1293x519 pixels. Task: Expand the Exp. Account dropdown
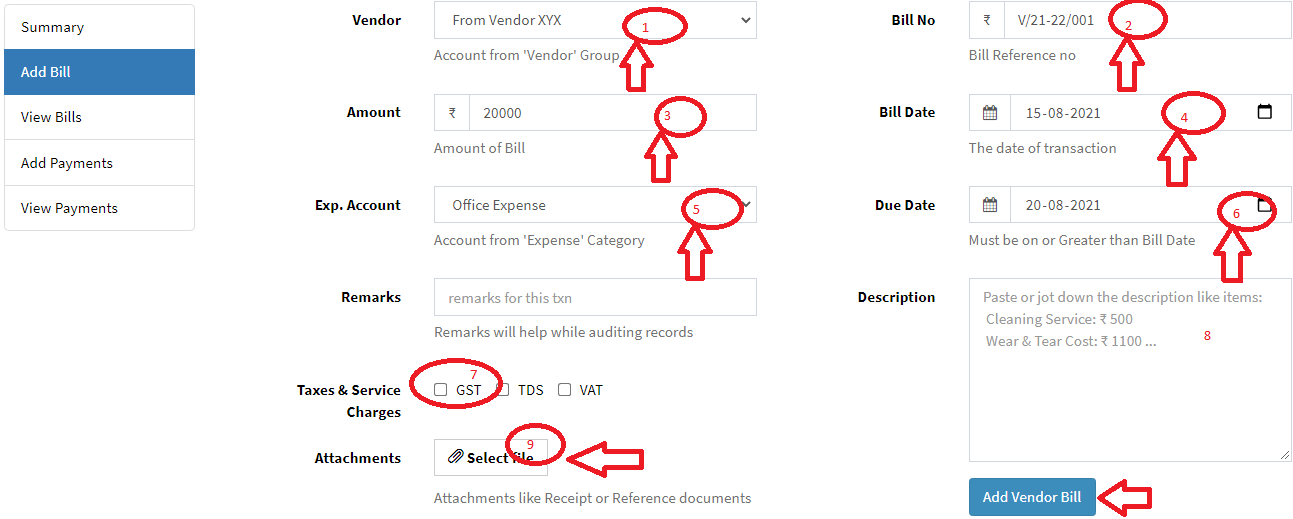pyautogui.click(x=594, y=205)
